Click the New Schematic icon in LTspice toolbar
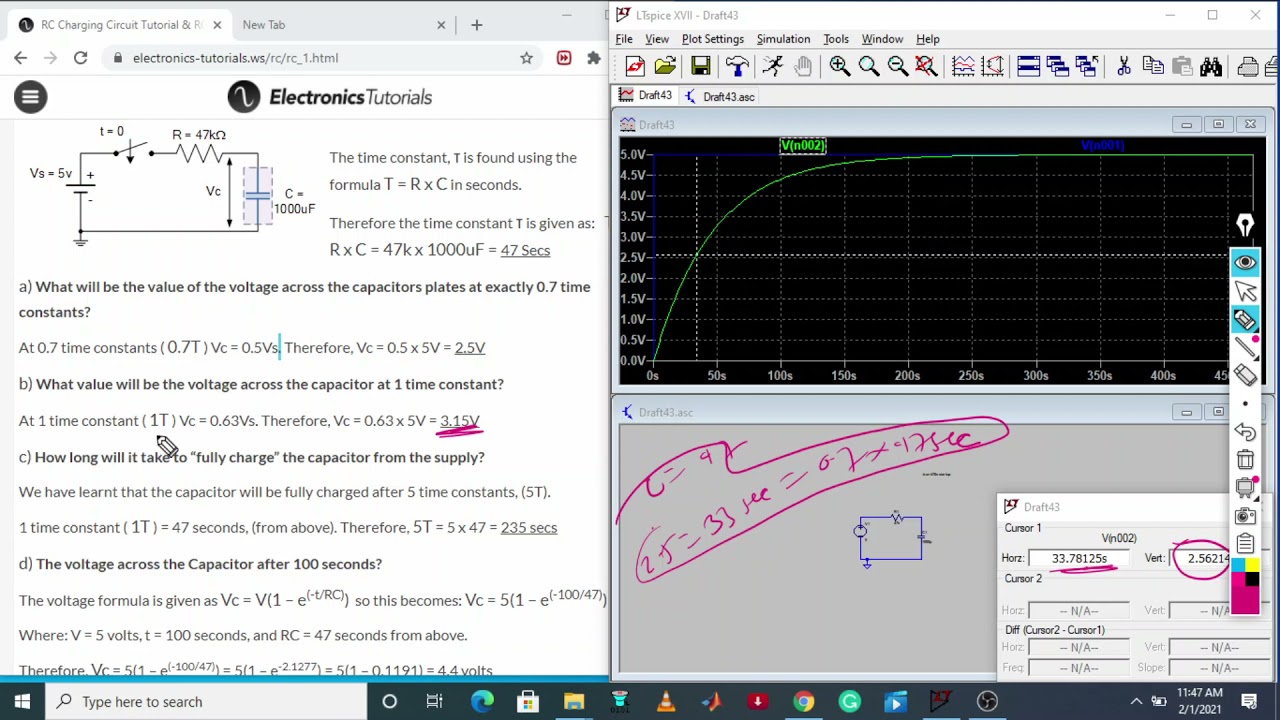Viewport: 1280px width, 720px height. (634, 66)
